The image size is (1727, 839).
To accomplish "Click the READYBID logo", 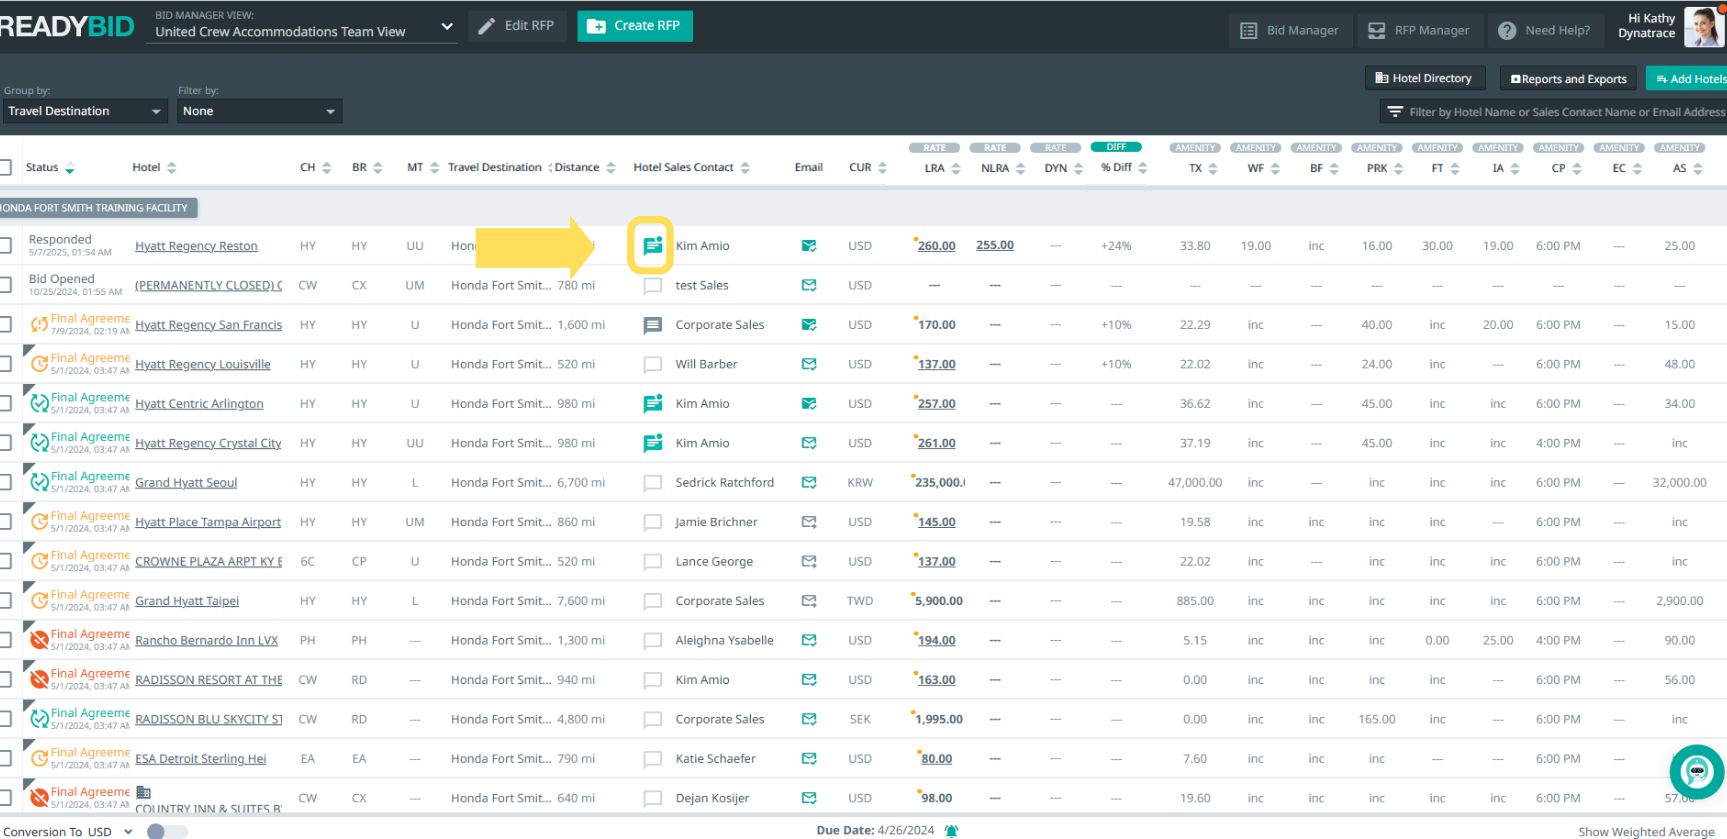I will point(66,26).
